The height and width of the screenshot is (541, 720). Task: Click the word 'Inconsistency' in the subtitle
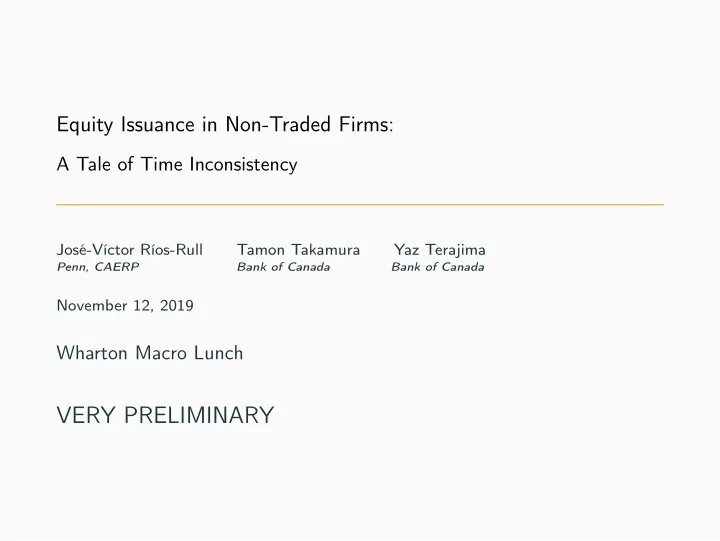click(243, 165)
